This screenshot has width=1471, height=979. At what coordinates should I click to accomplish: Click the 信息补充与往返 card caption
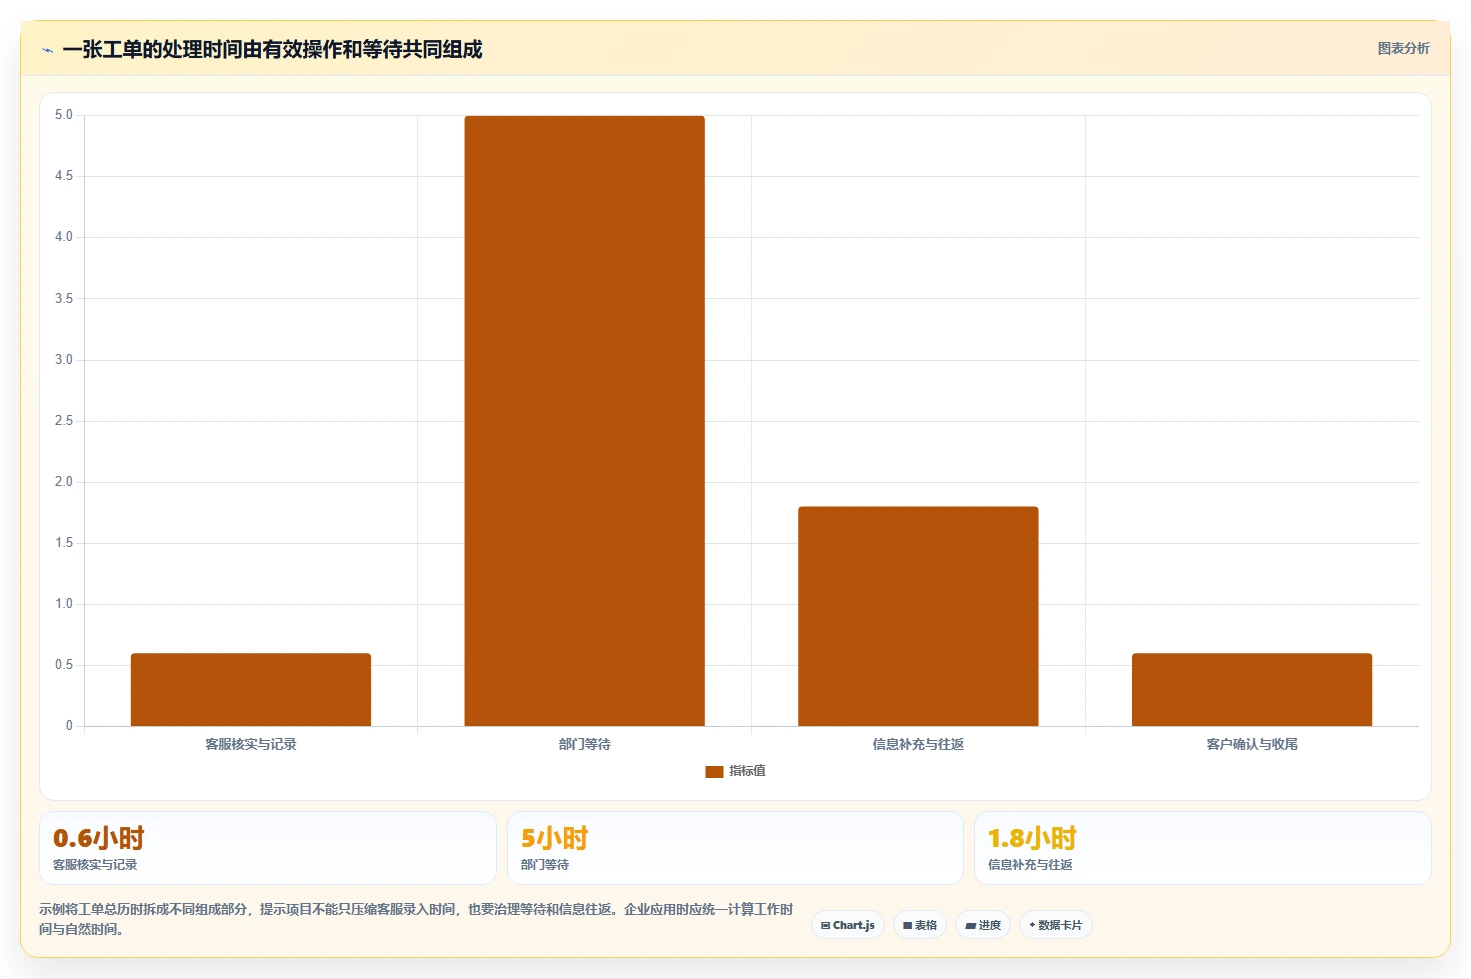point(1030,865)
